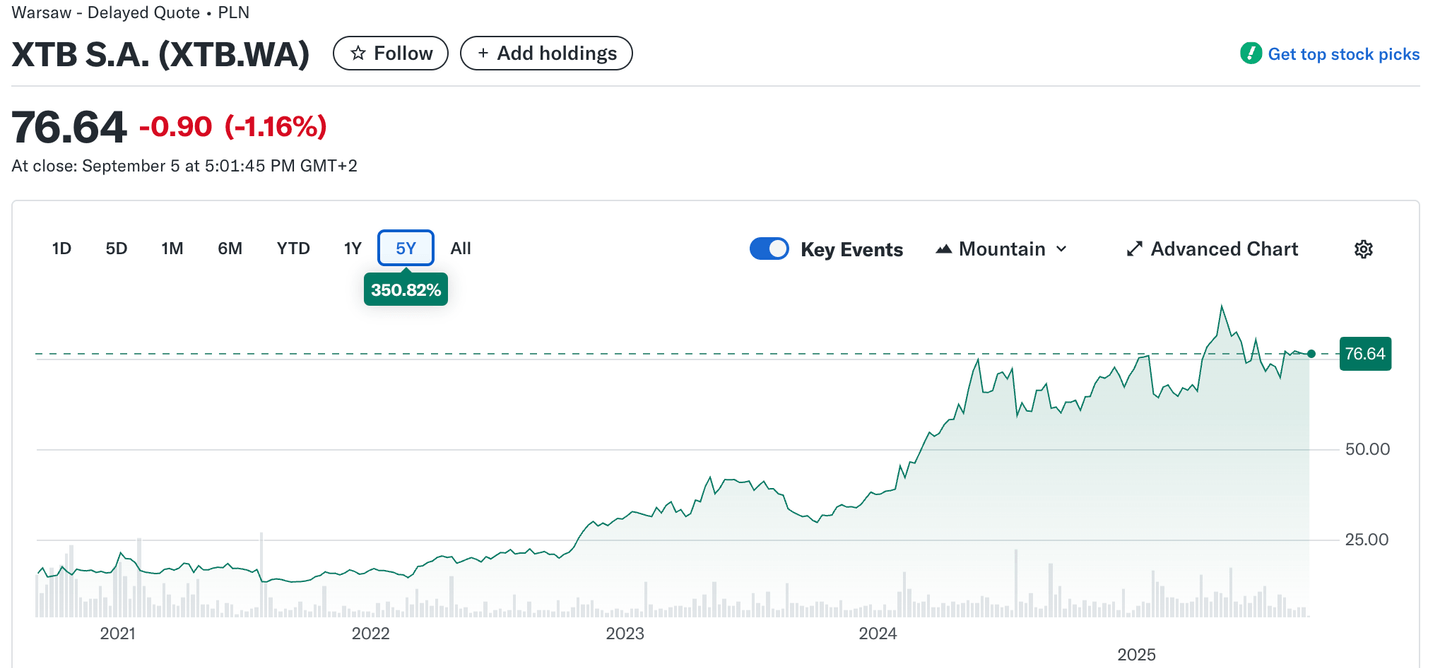The image size is (1440, 668).
Task: Expand the Mountain chart type dropdown
Action: coord(1061,249)
